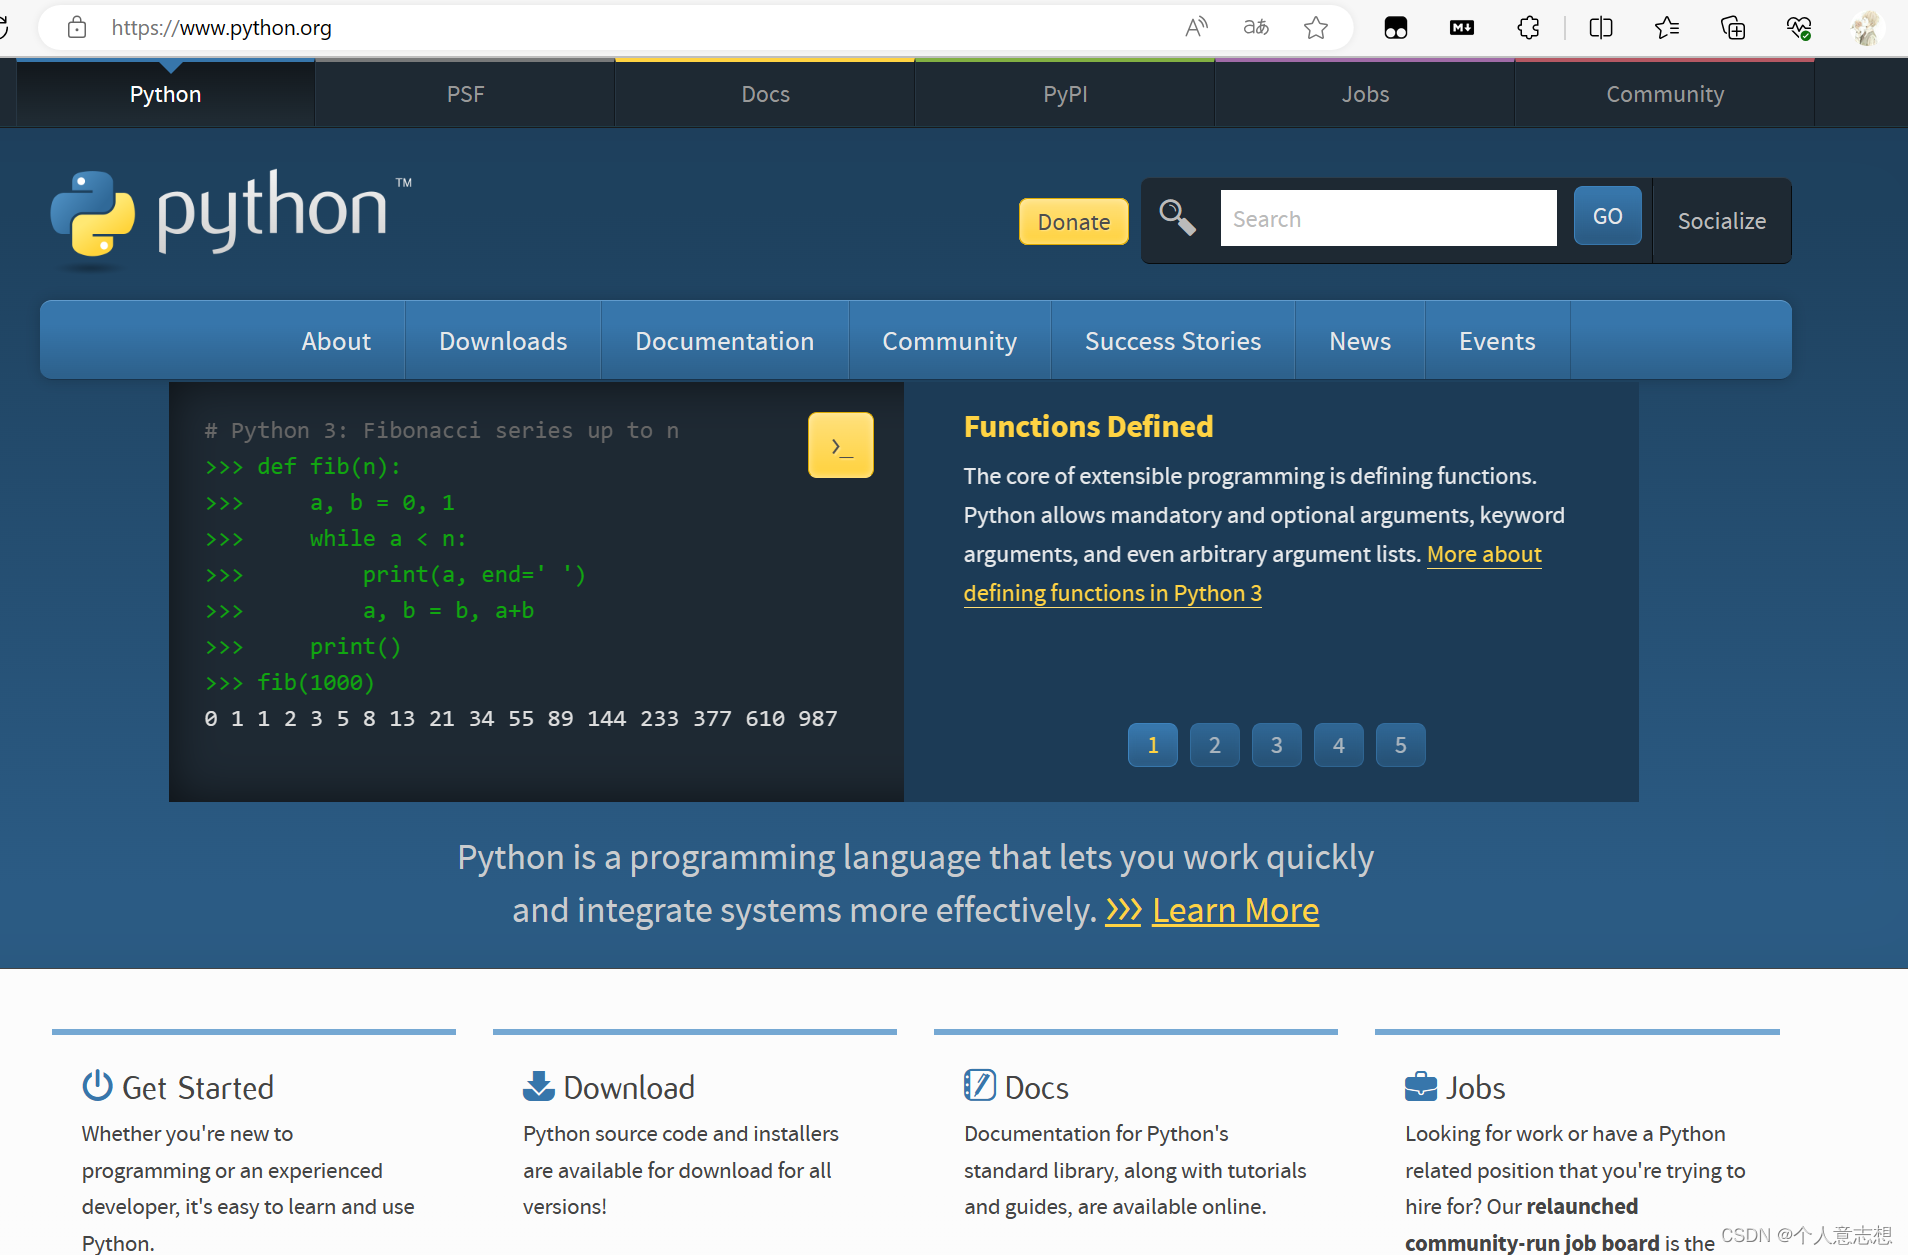Click the Functions Defined heading
Screen dimensions: 1908x1255
coord(1089,427)
